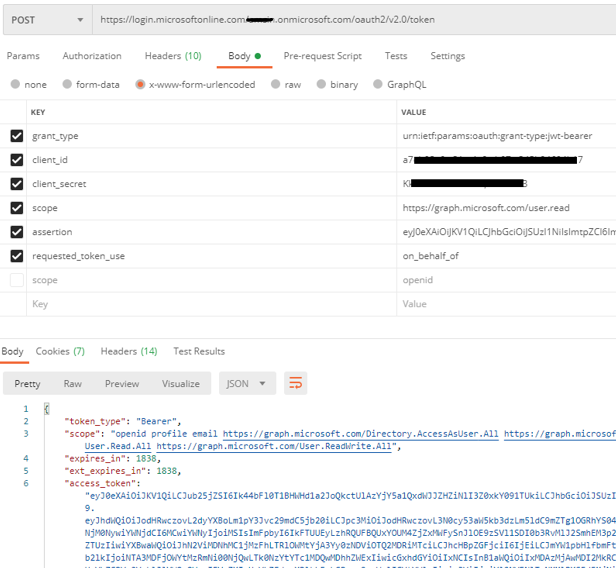This screenshot has height=568, width=616.
Task: Click the client_secret key cell
Action: [211, 184]
